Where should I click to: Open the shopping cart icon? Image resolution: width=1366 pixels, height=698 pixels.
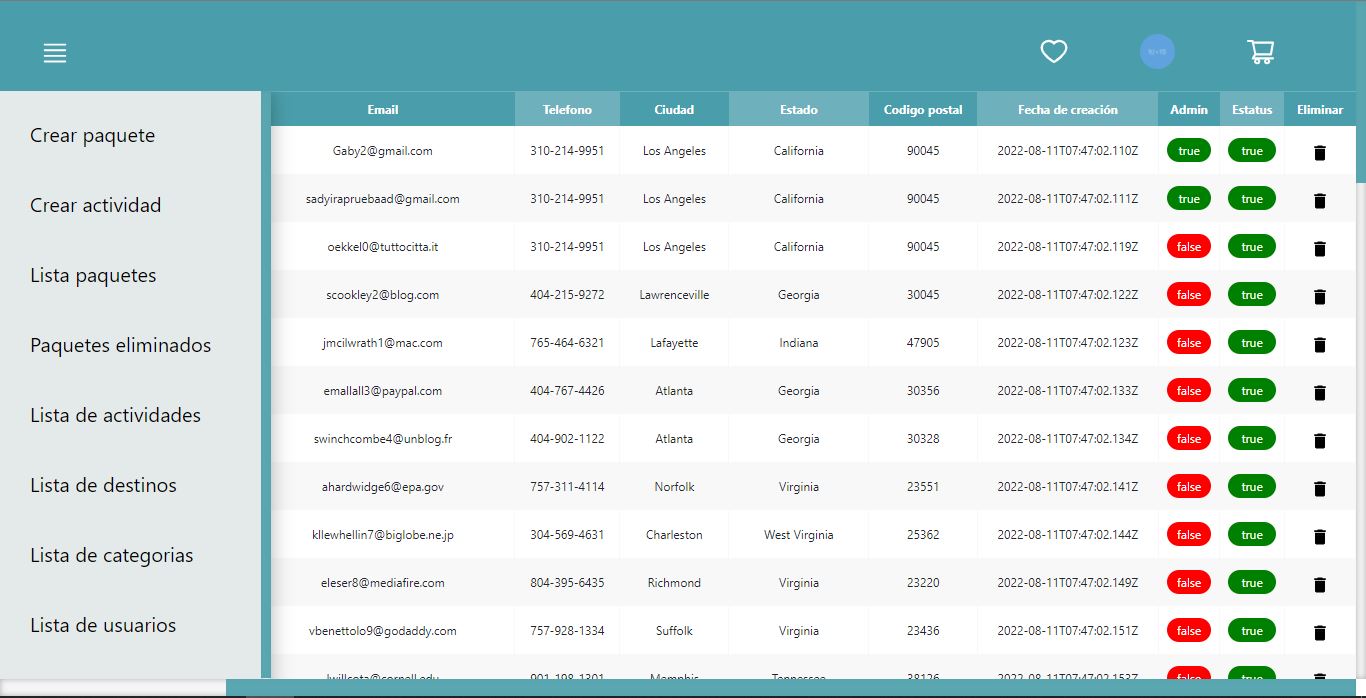(1260, 51)
